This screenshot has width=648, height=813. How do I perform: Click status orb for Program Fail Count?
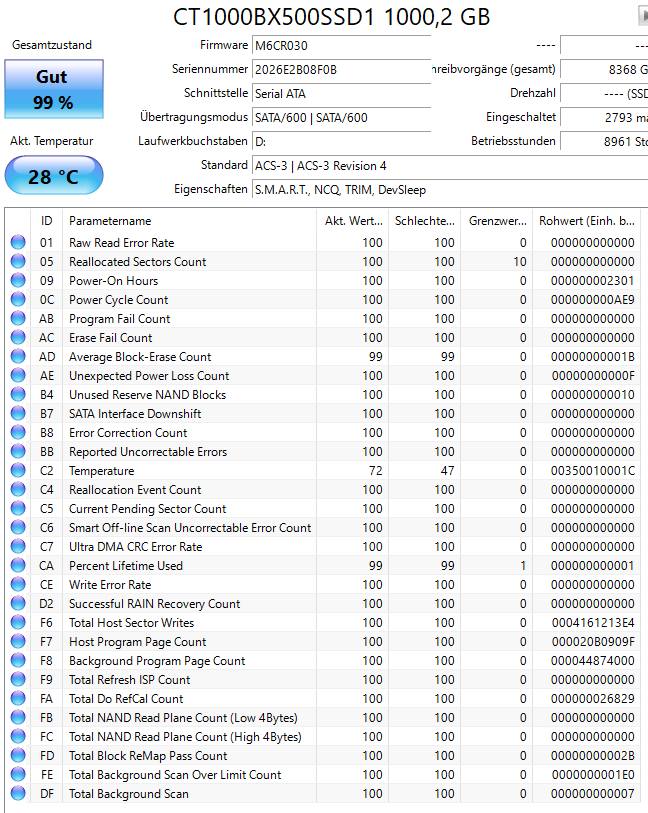point(18,318)
